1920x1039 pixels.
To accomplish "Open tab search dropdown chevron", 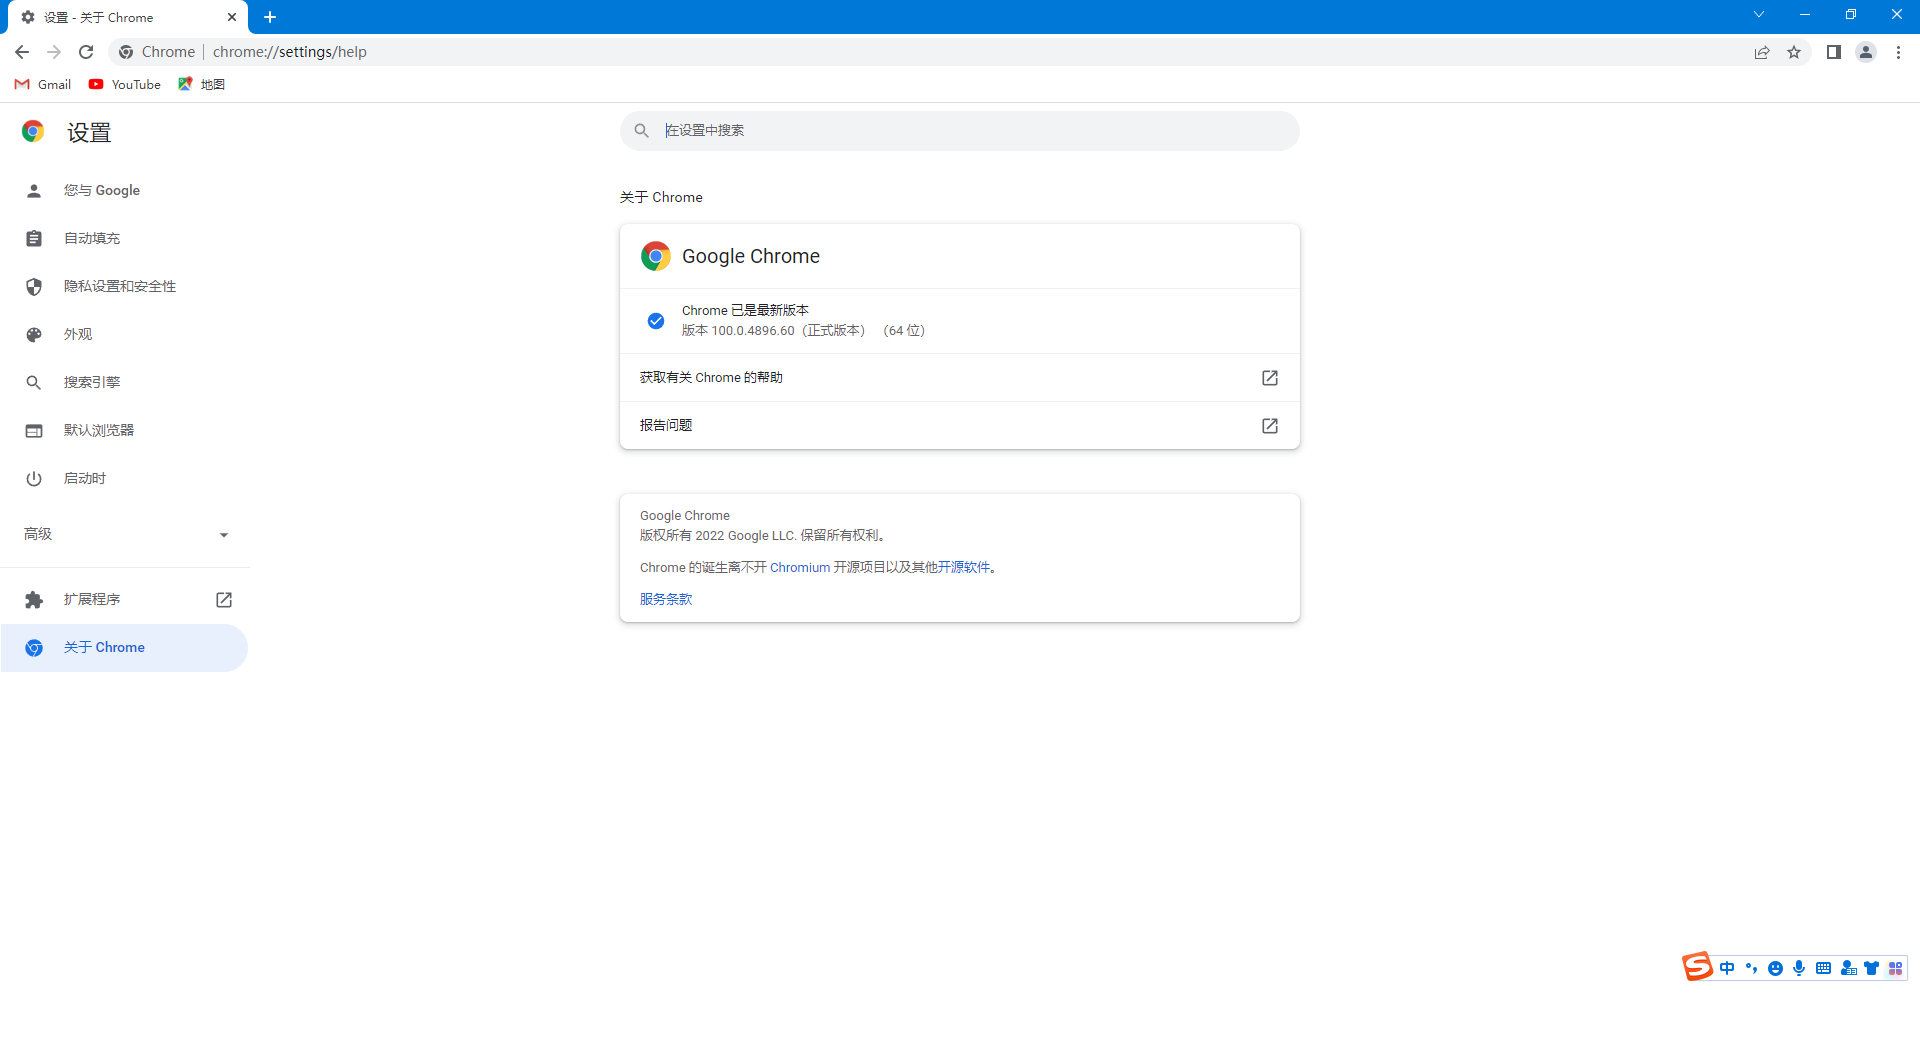I will click(x=1758, y=15).
